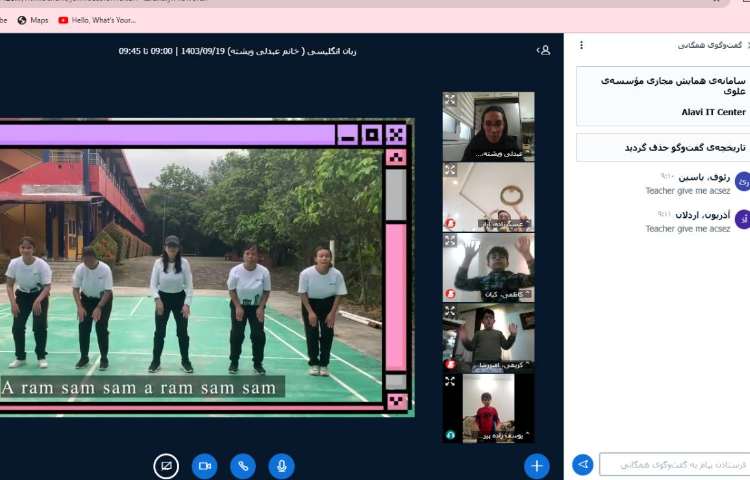Viewport: 750px width, 480px height.
Task: Toggle the microphone mute button
Action: tap(282, 466)
